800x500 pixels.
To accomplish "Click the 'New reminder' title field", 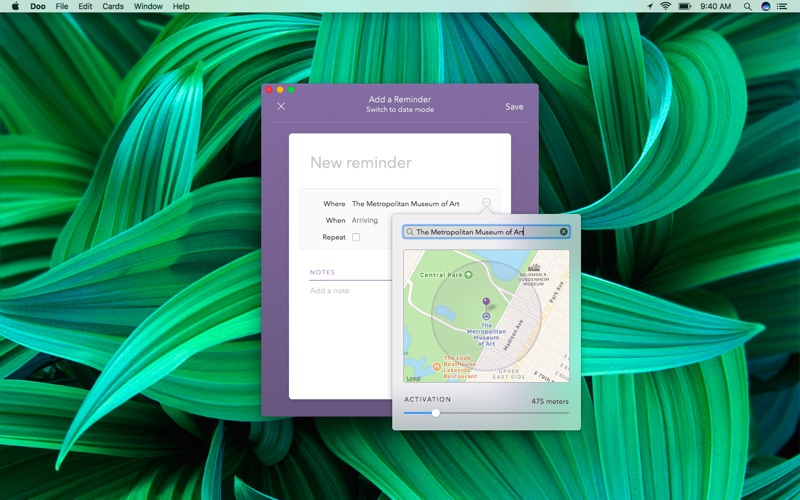I will click(x=360, y=163).
